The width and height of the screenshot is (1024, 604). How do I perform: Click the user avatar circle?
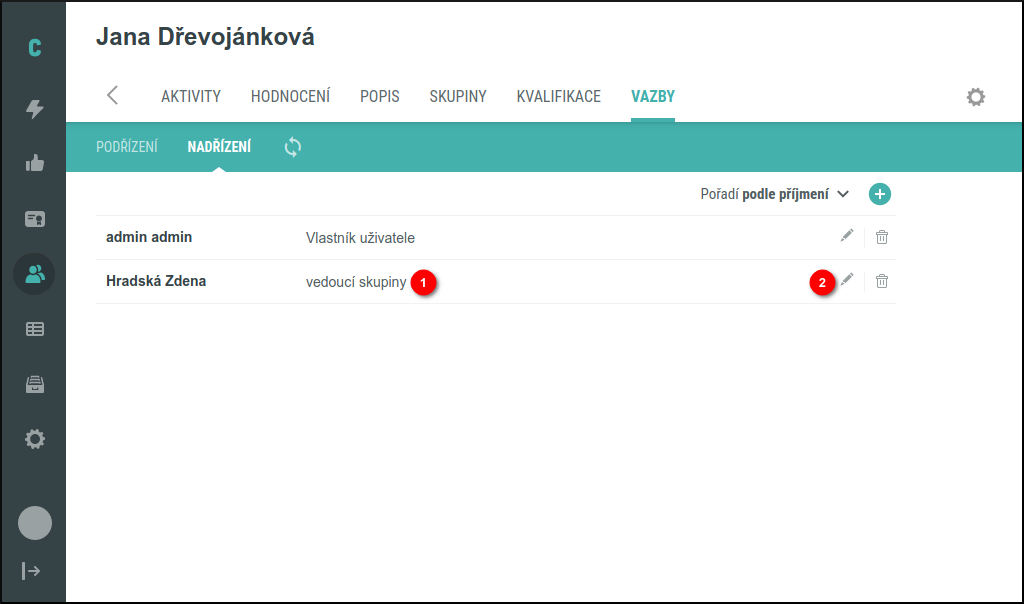[35, 523]
